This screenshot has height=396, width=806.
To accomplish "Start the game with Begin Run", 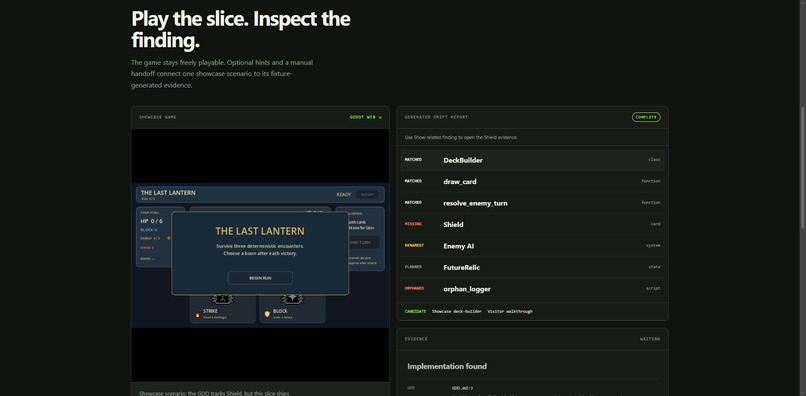I will (x=260, y=278).
